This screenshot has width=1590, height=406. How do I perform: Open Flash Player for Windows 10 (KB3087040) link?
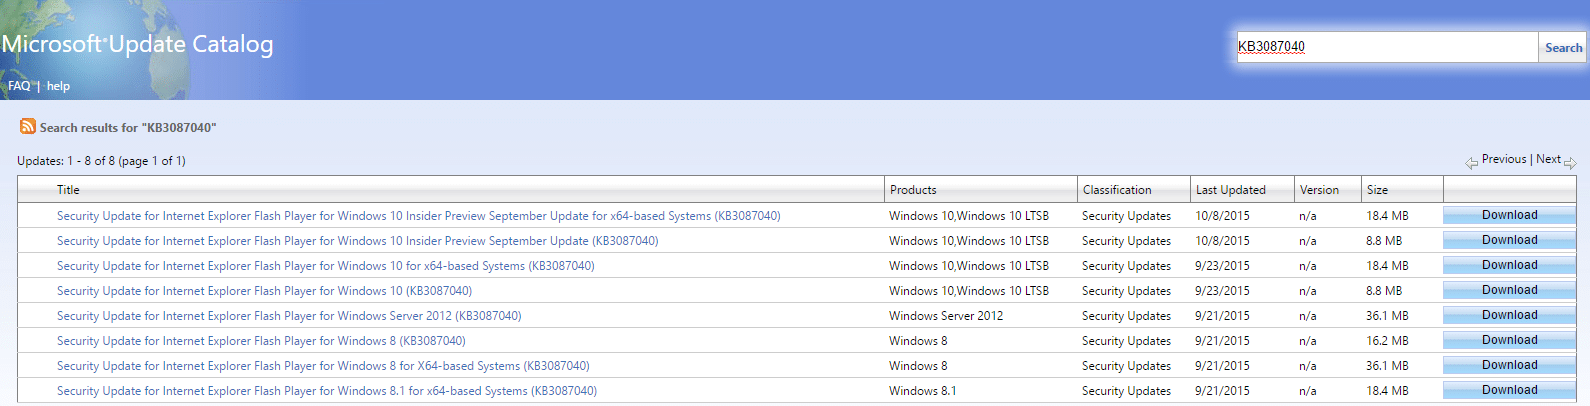(x=264, y=291)
